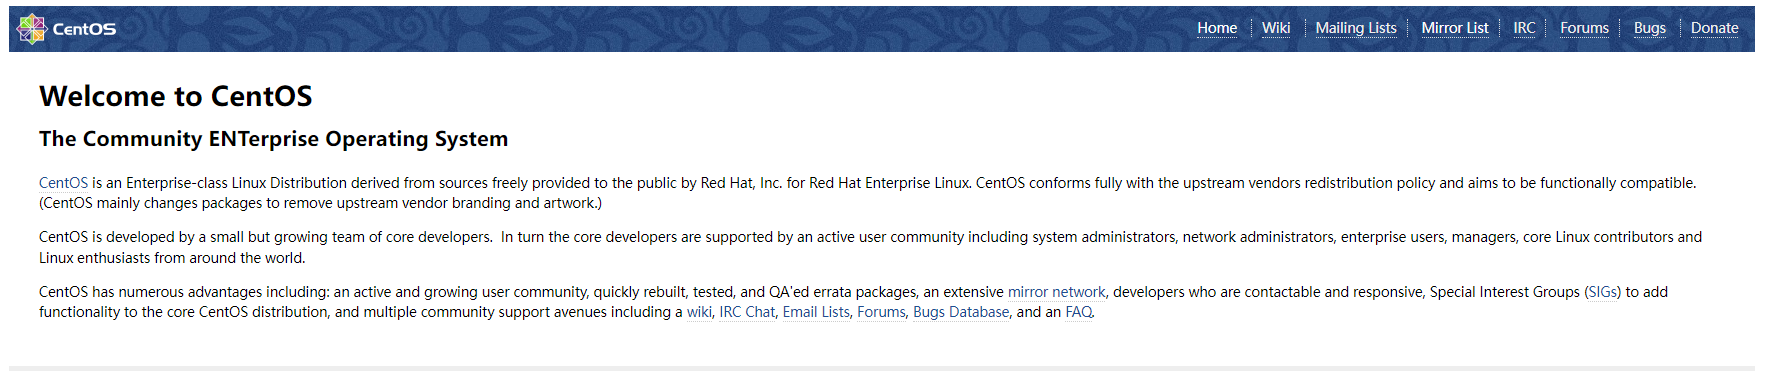The image size is (1765, 384).
Task: Open the wiki link in paragraph text
Action: pyautogui.click(x=699, y=312)
